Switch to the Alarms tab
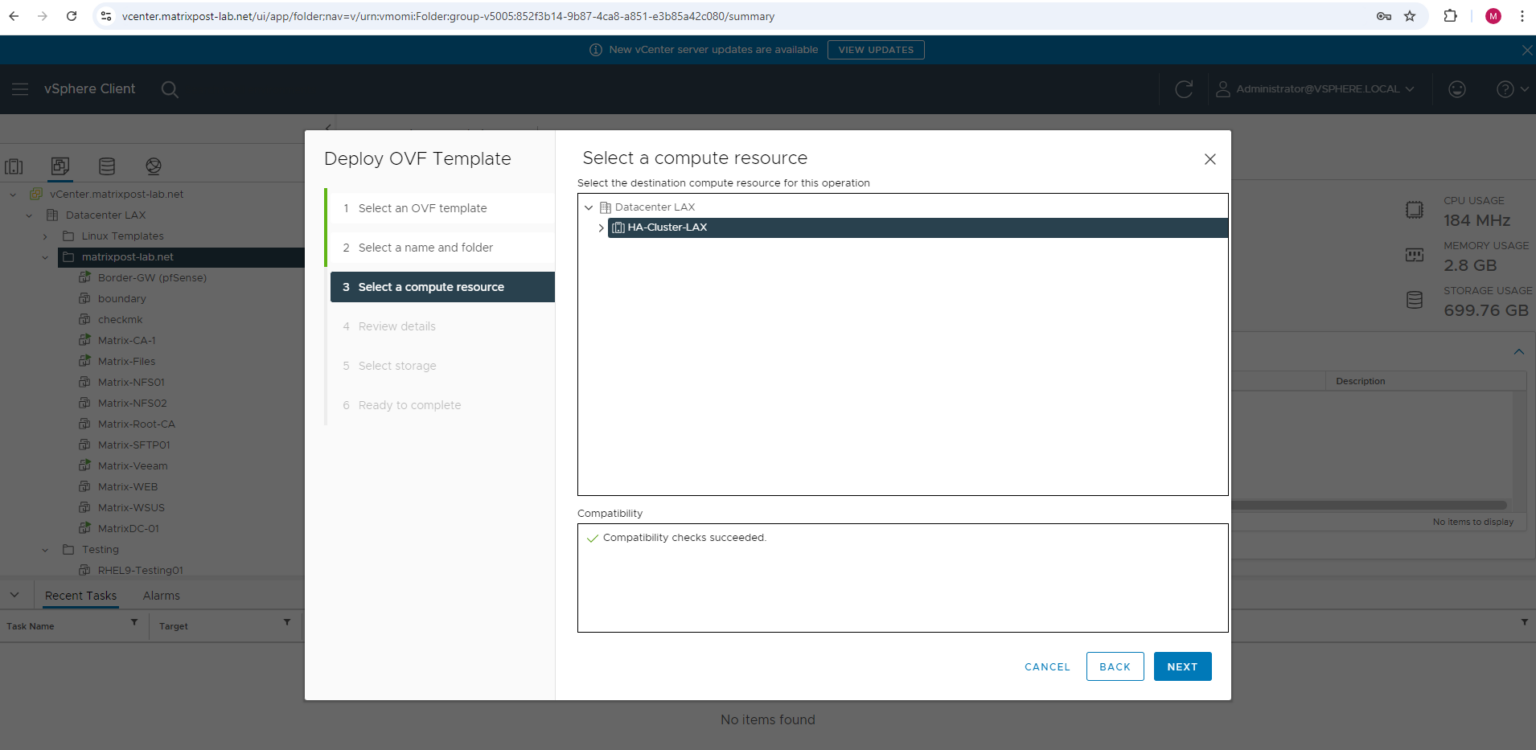This screenshot has height=750, width=1536. coord(160,594)
